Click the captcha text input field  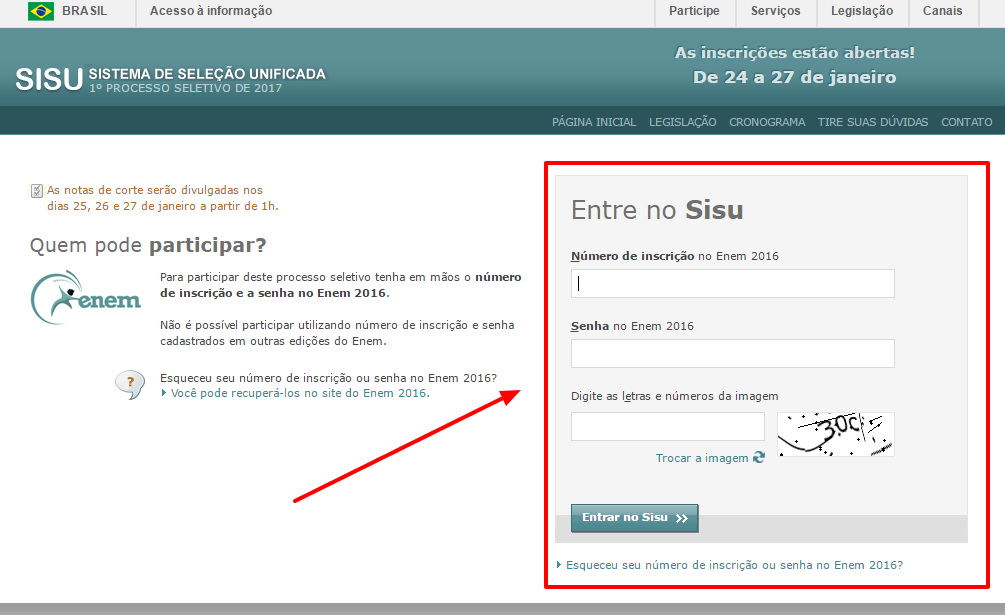[667, 427]
